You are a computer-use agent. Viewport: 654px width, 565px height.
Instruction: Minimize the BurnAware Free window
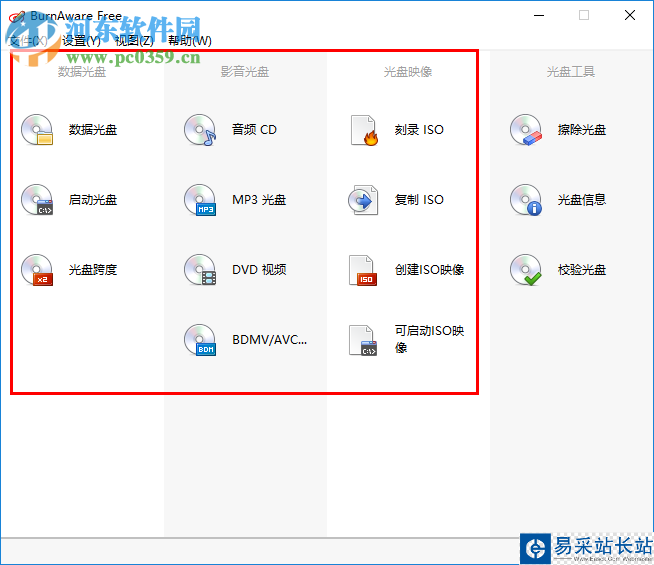[539, 15]
